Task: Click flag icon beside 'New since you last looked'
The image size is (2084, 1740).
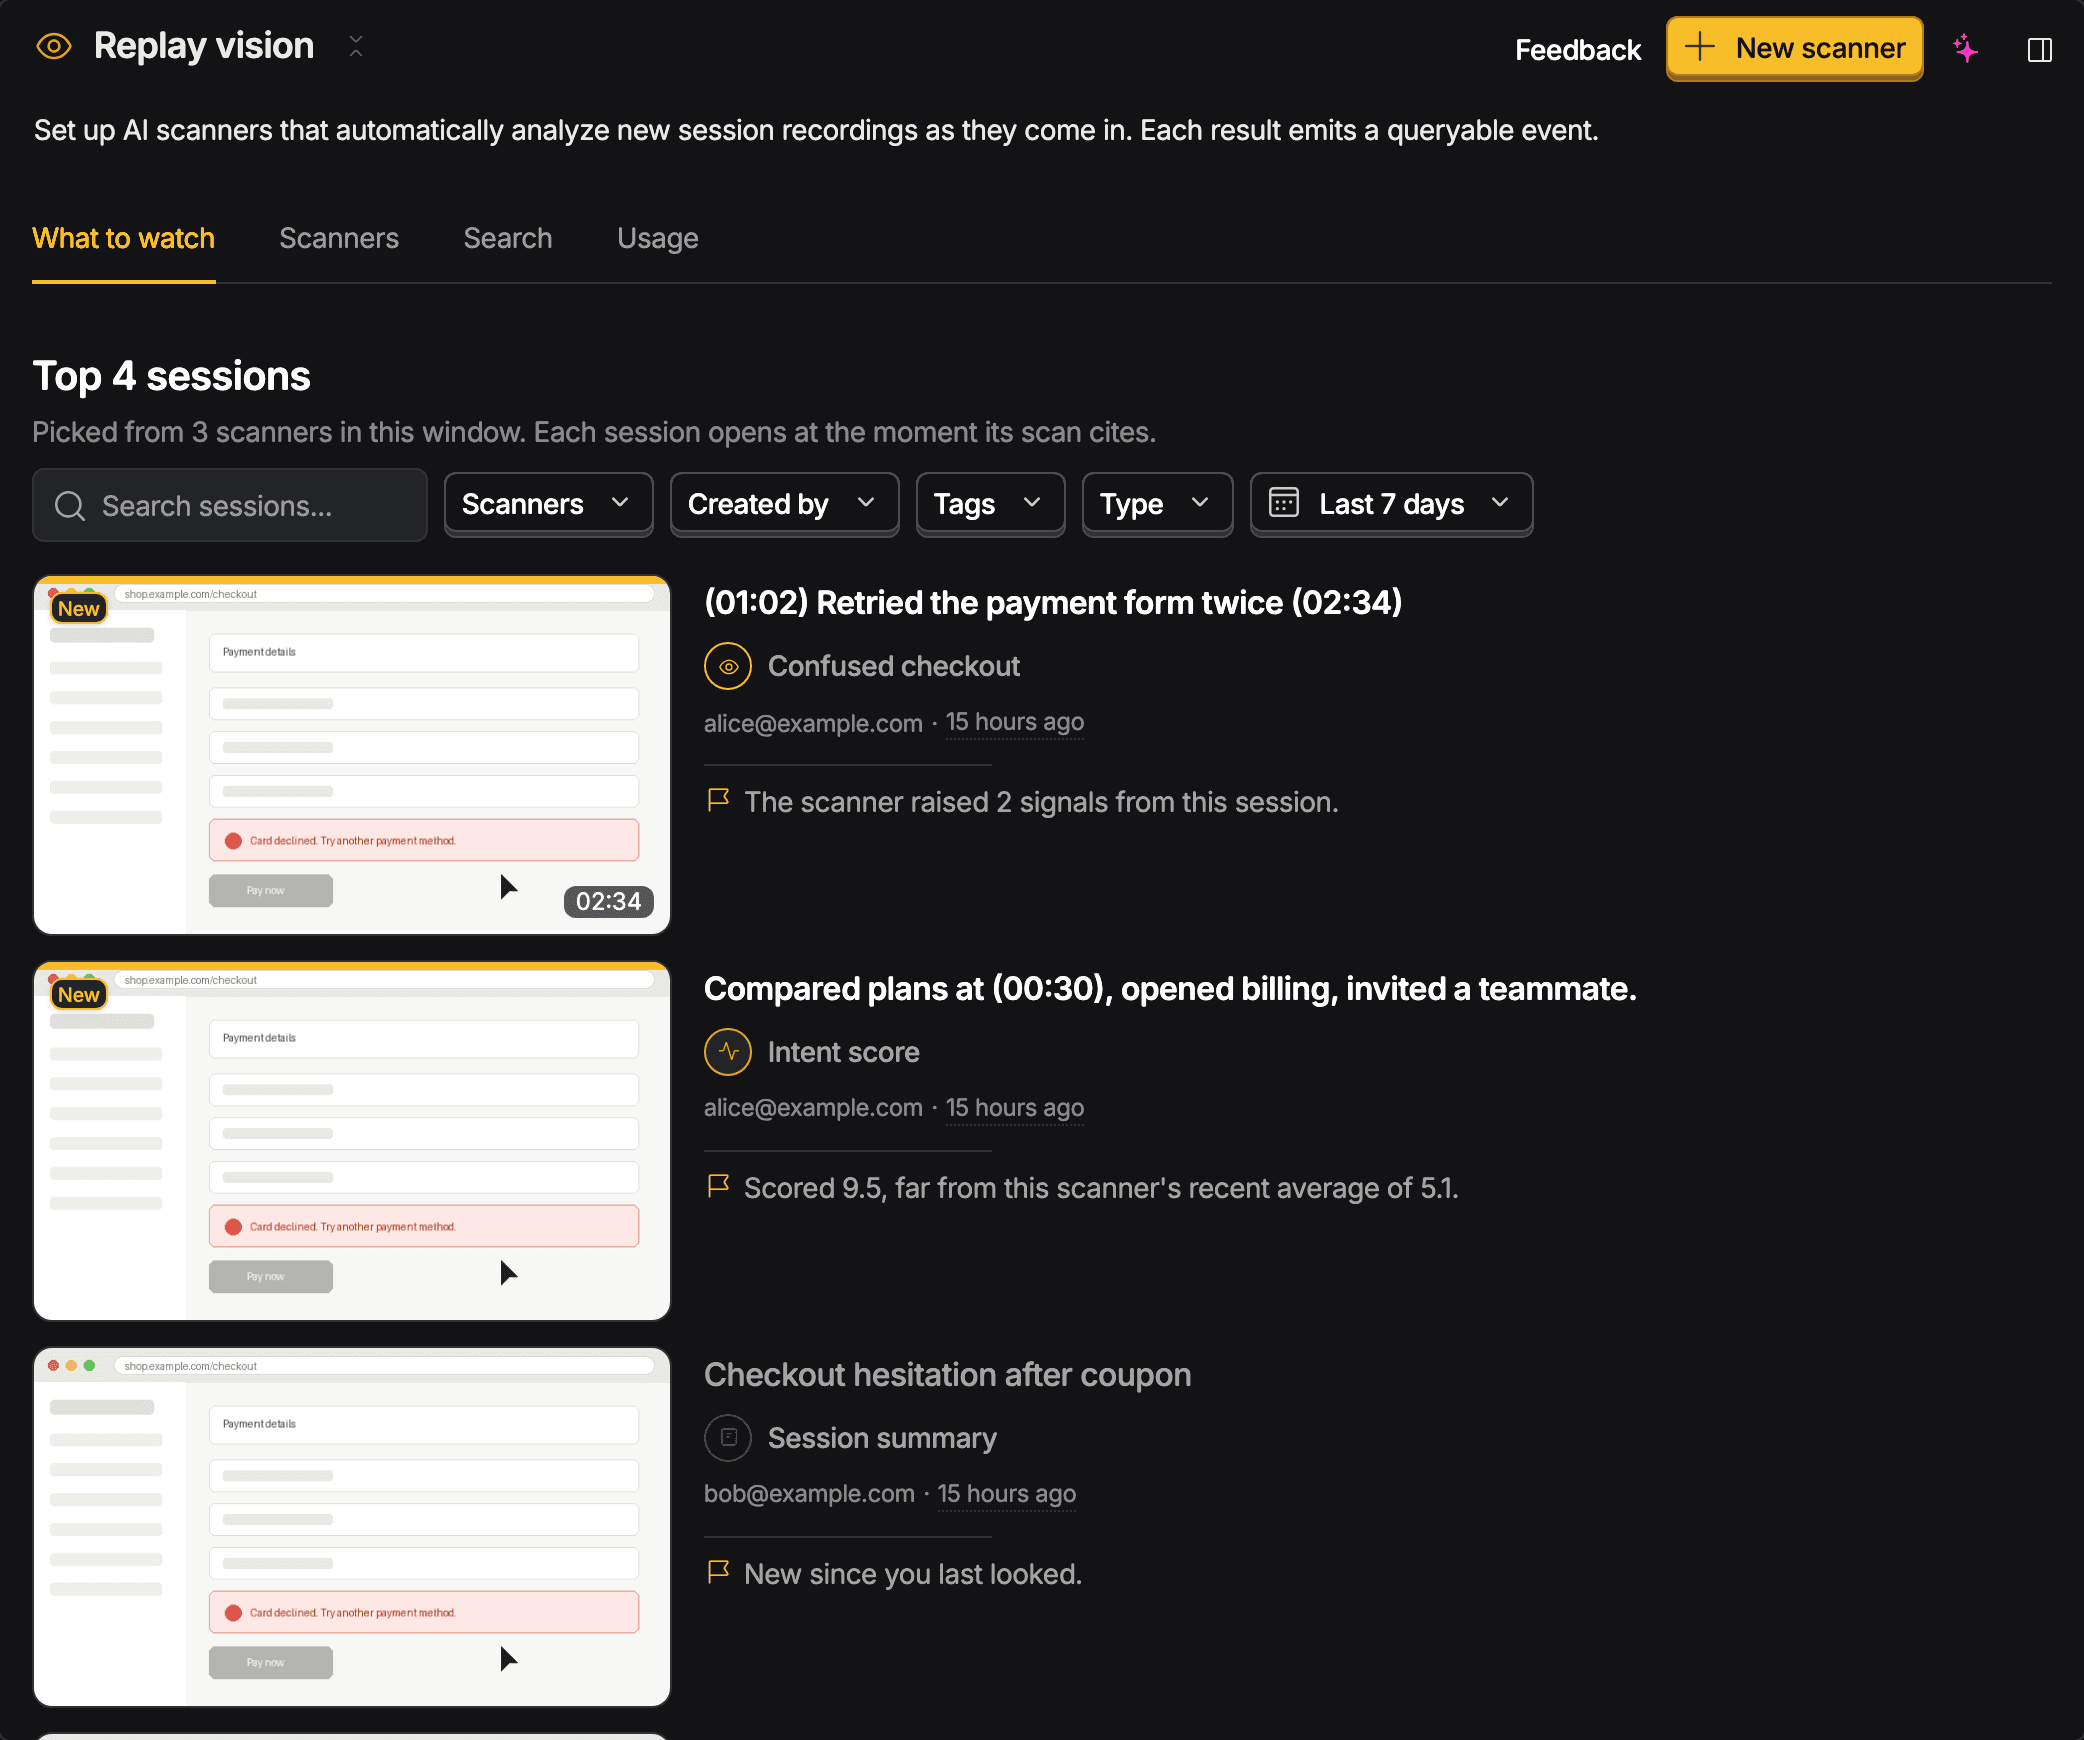Action: (x=718, y=1572)
